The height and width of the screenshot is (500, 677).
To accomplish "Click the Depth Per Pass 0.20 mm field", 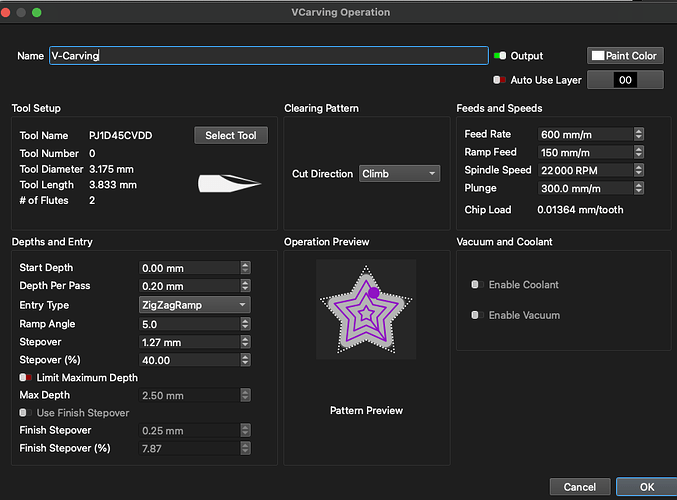I will point(190,286).
